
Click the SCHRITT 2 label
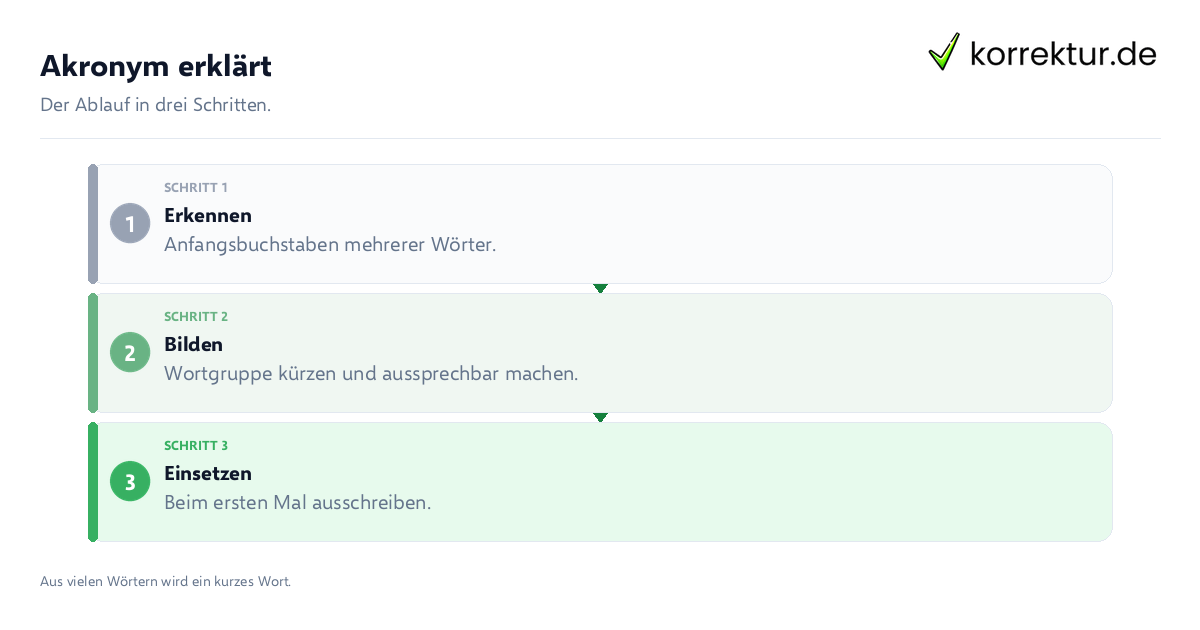(x=196, y=316)
